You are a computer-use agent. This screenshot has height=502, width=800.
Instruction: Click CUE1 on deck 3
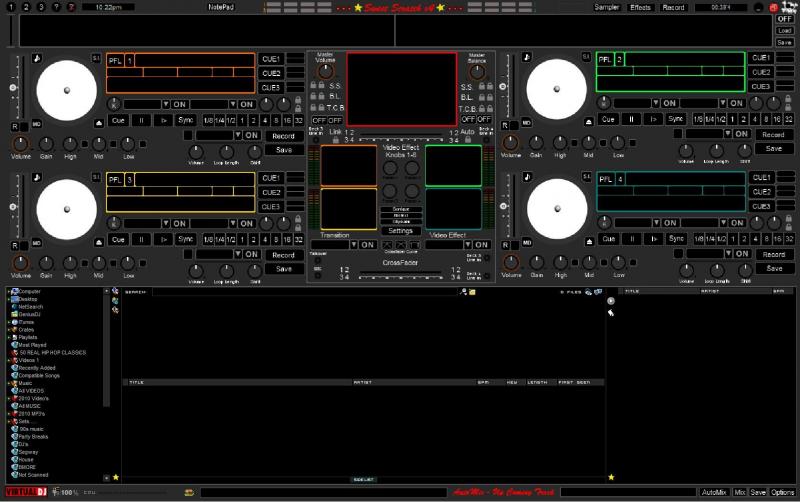(271, 178)
